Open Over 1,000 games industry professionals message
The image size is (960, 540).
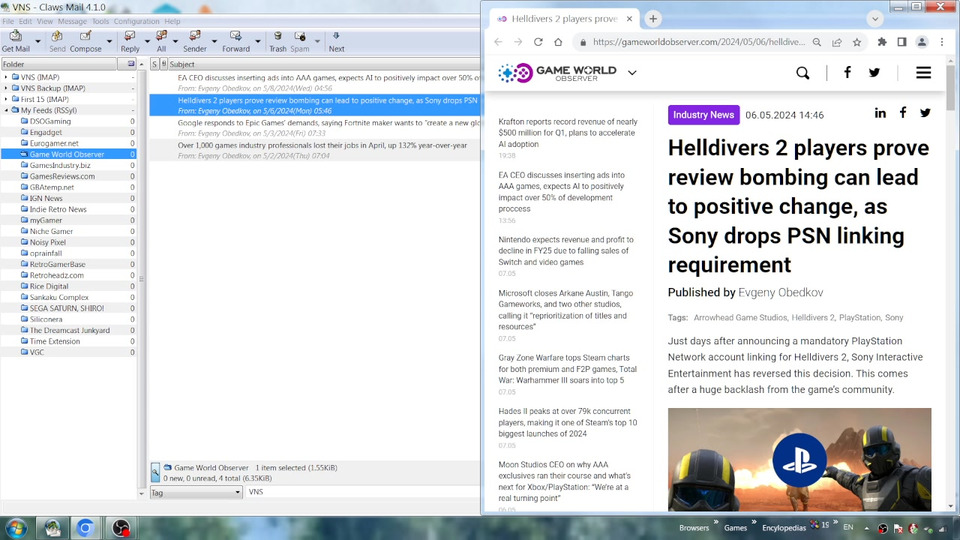[x=315, y=150]
